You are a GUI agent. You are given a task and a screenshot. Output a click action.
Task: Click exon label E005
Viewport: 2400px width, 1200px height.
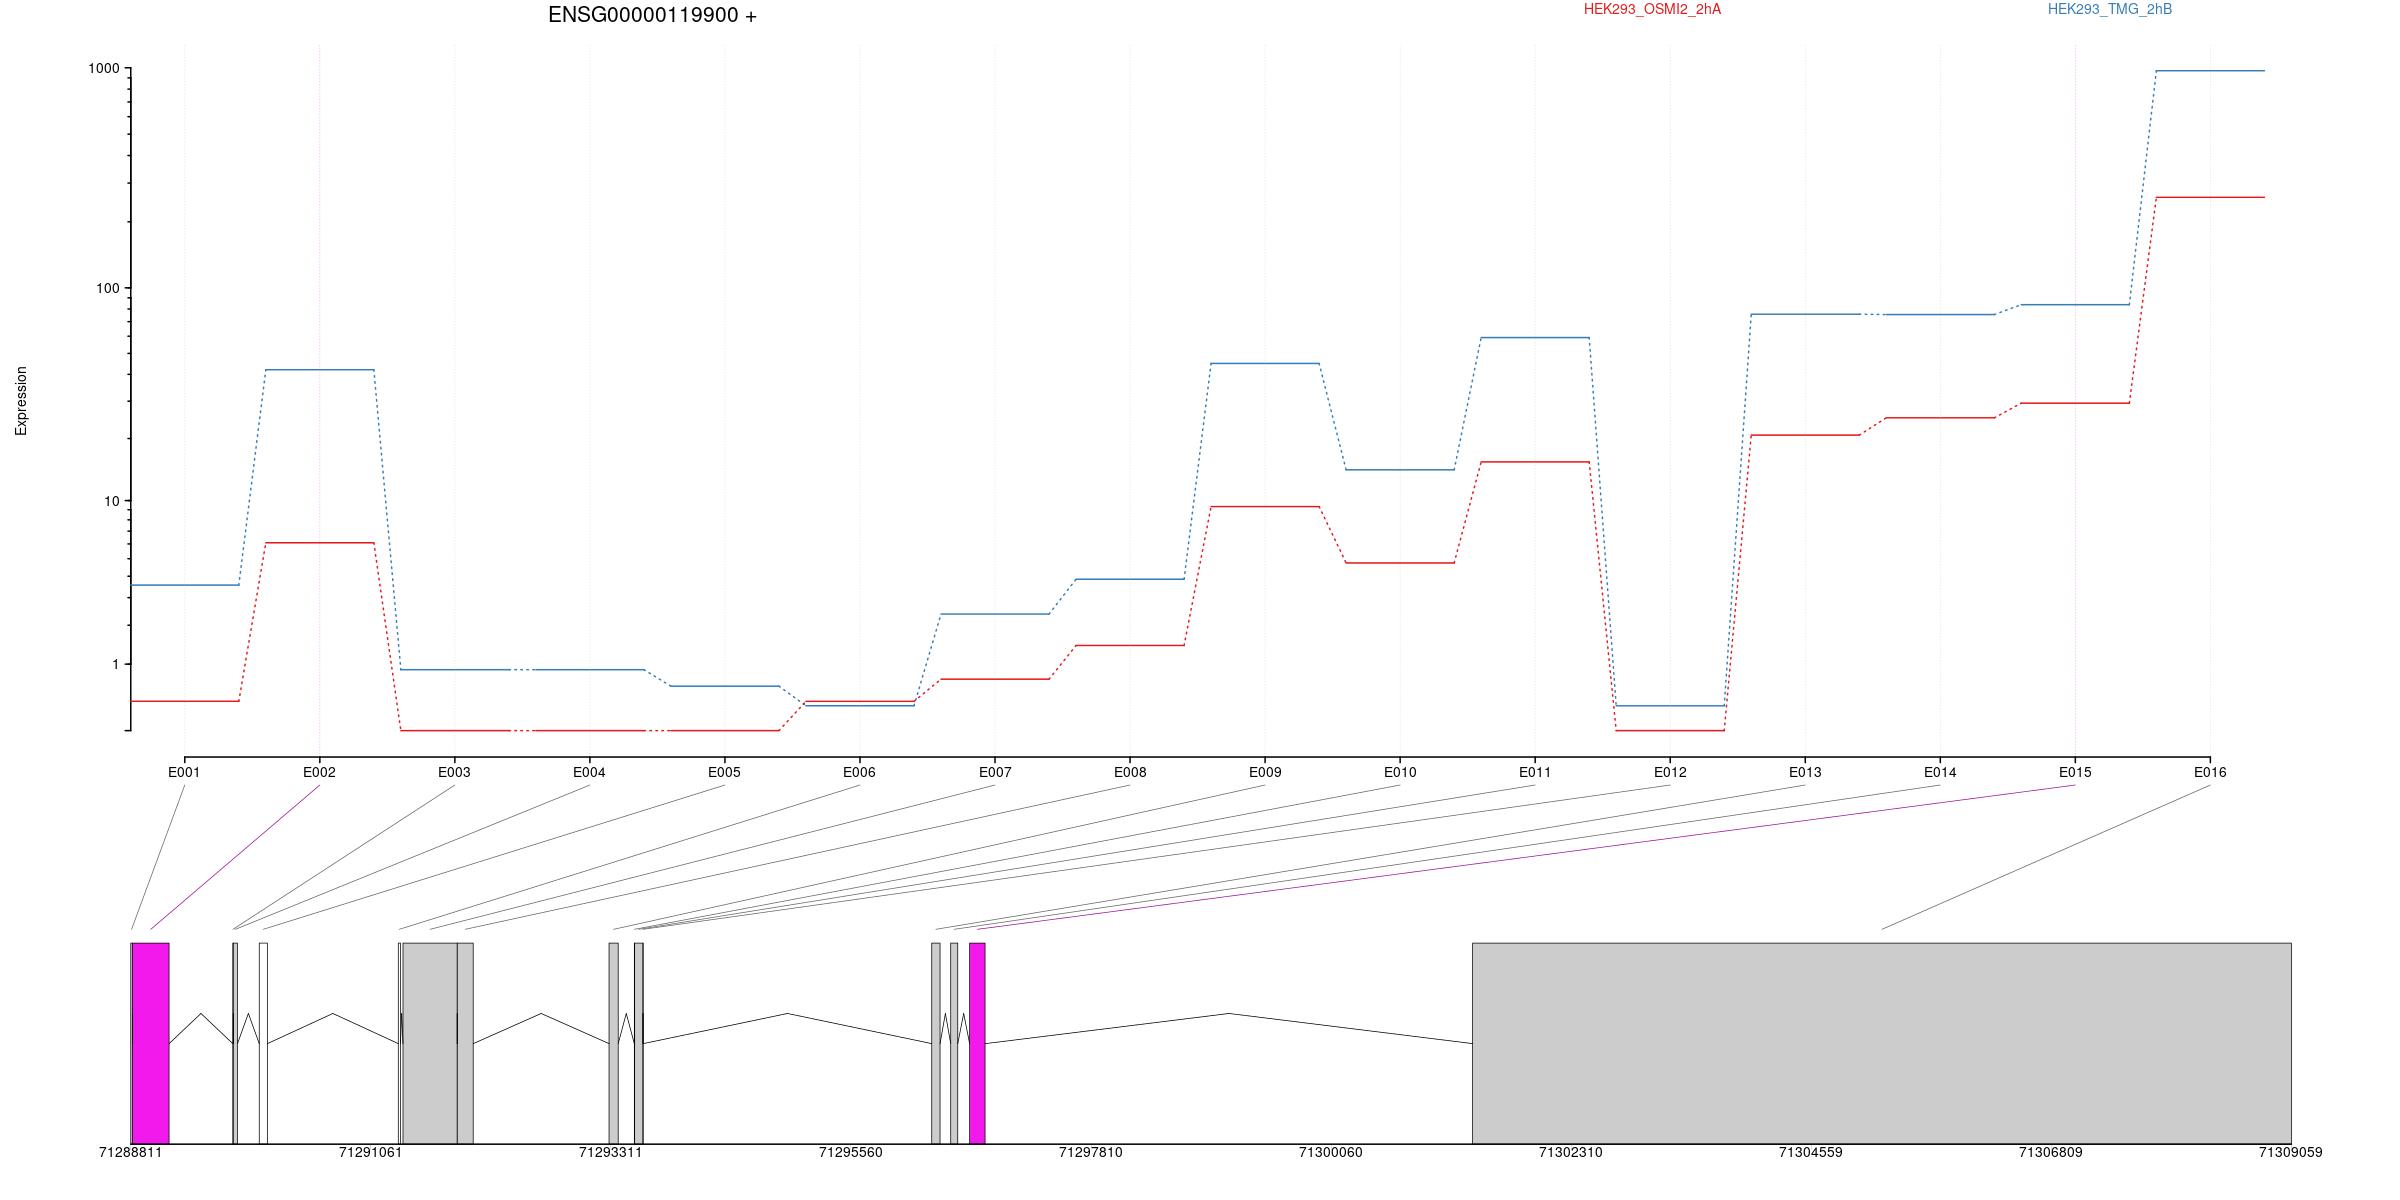click(x=724, y=772)
